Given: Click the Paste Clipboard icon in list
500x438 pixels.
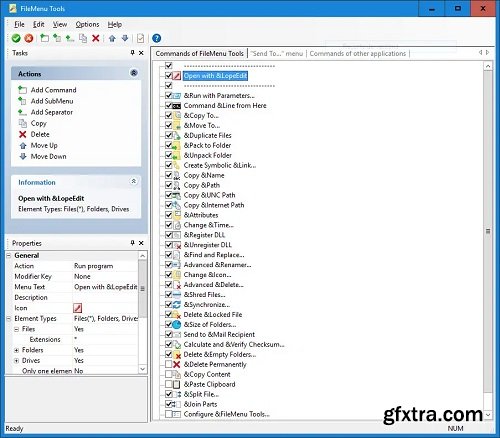Looking at the screenshot, I should point(177,384).
